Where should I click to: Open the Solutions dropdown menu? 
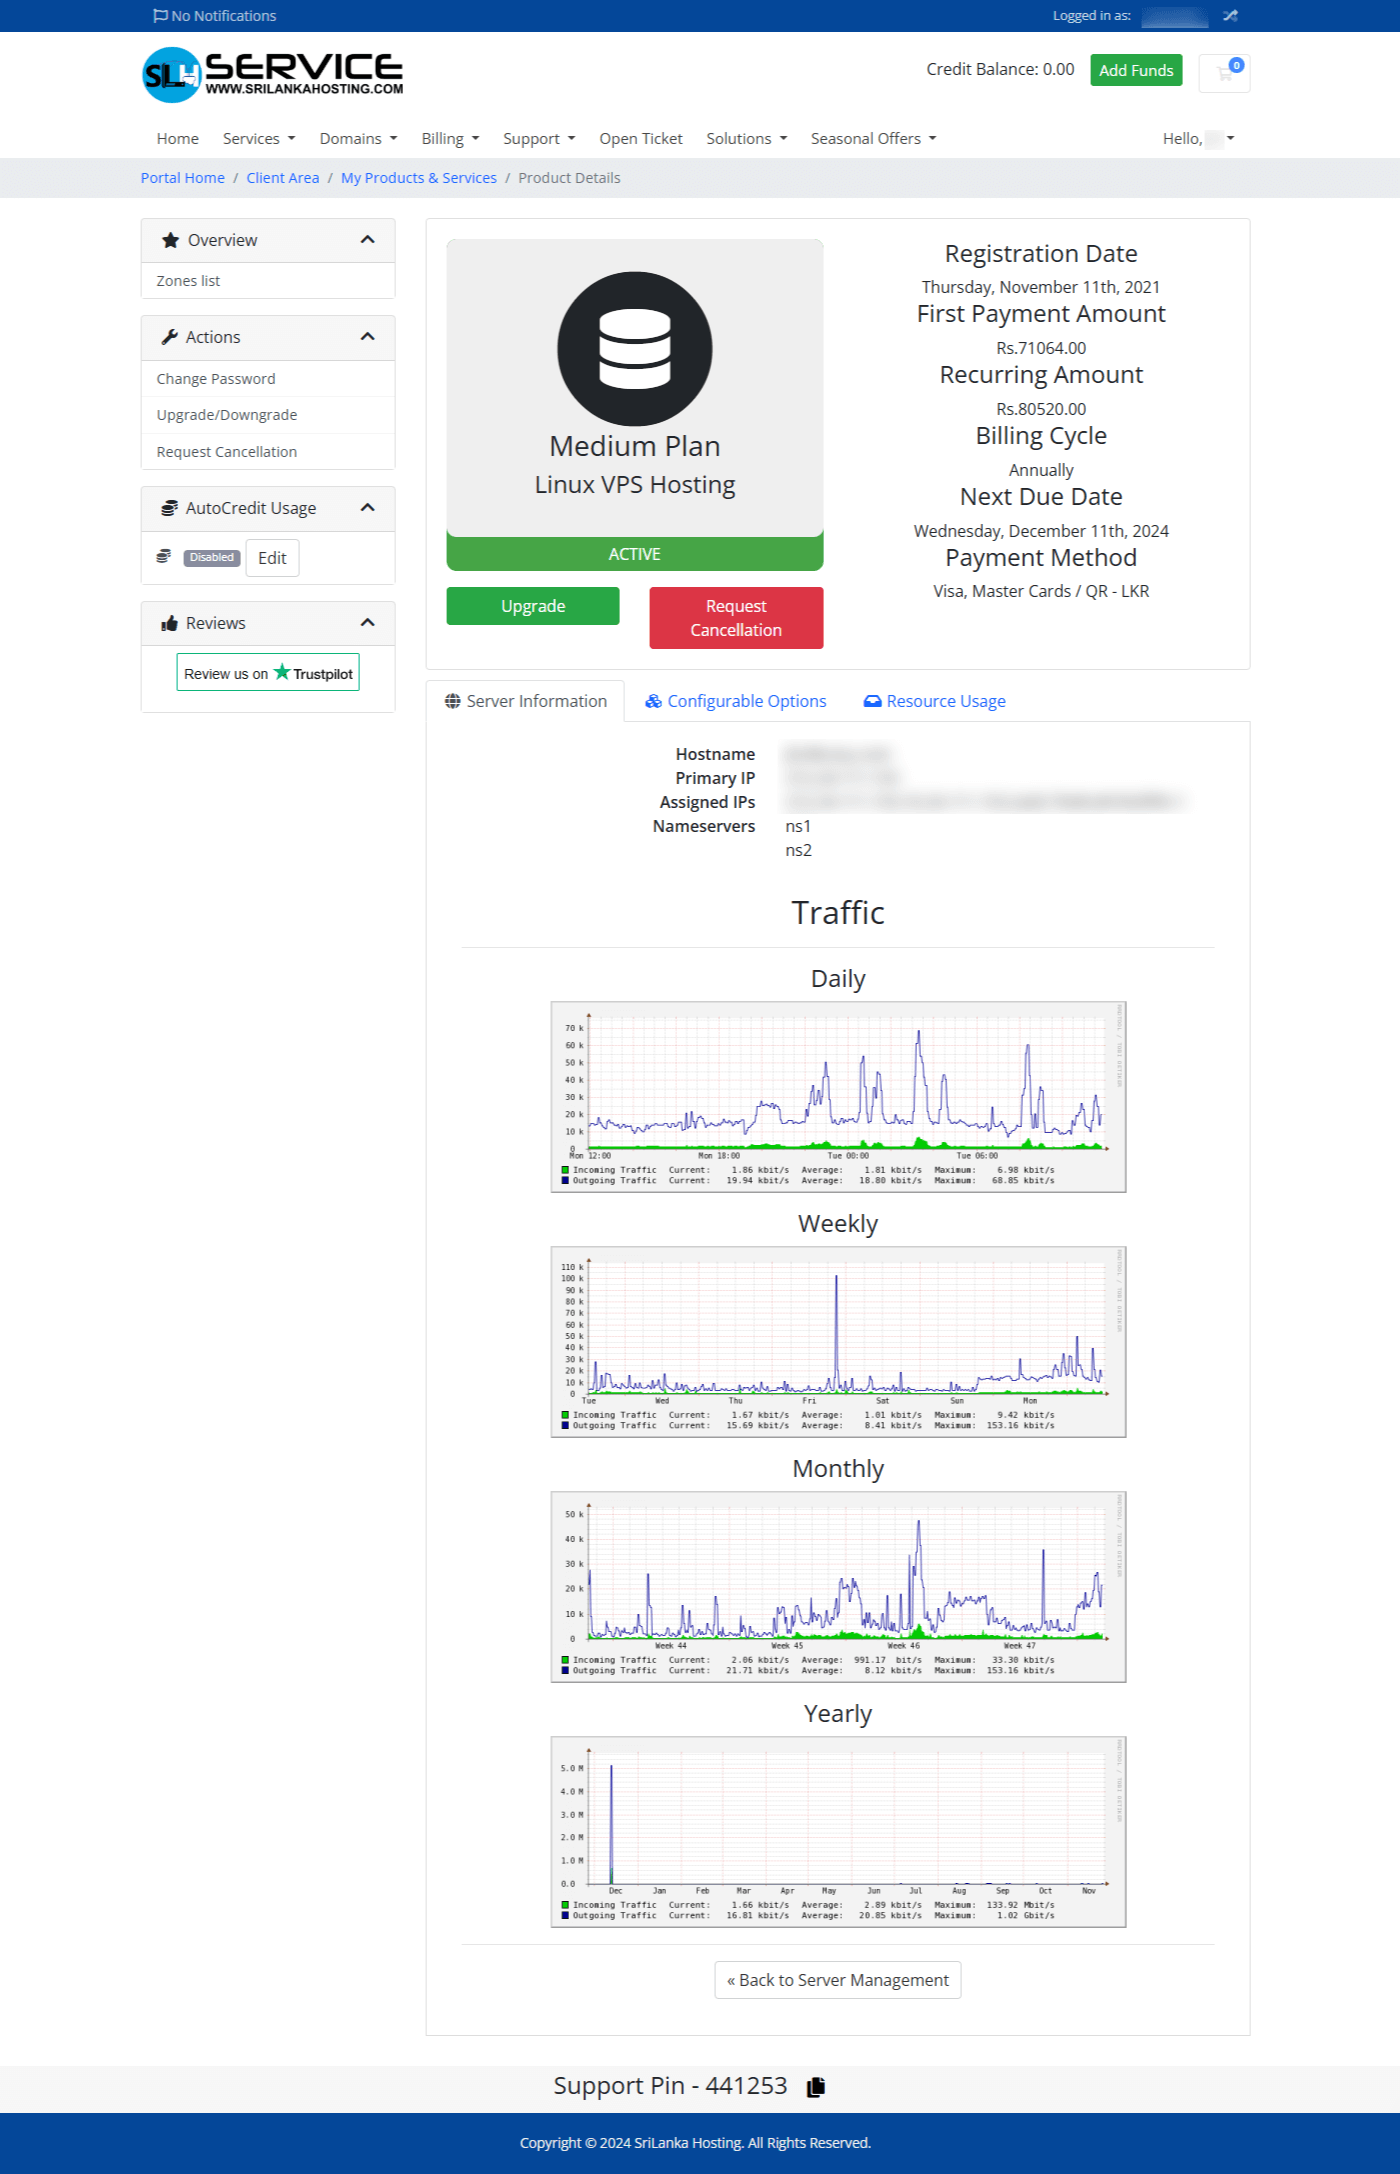click(747, 138)
